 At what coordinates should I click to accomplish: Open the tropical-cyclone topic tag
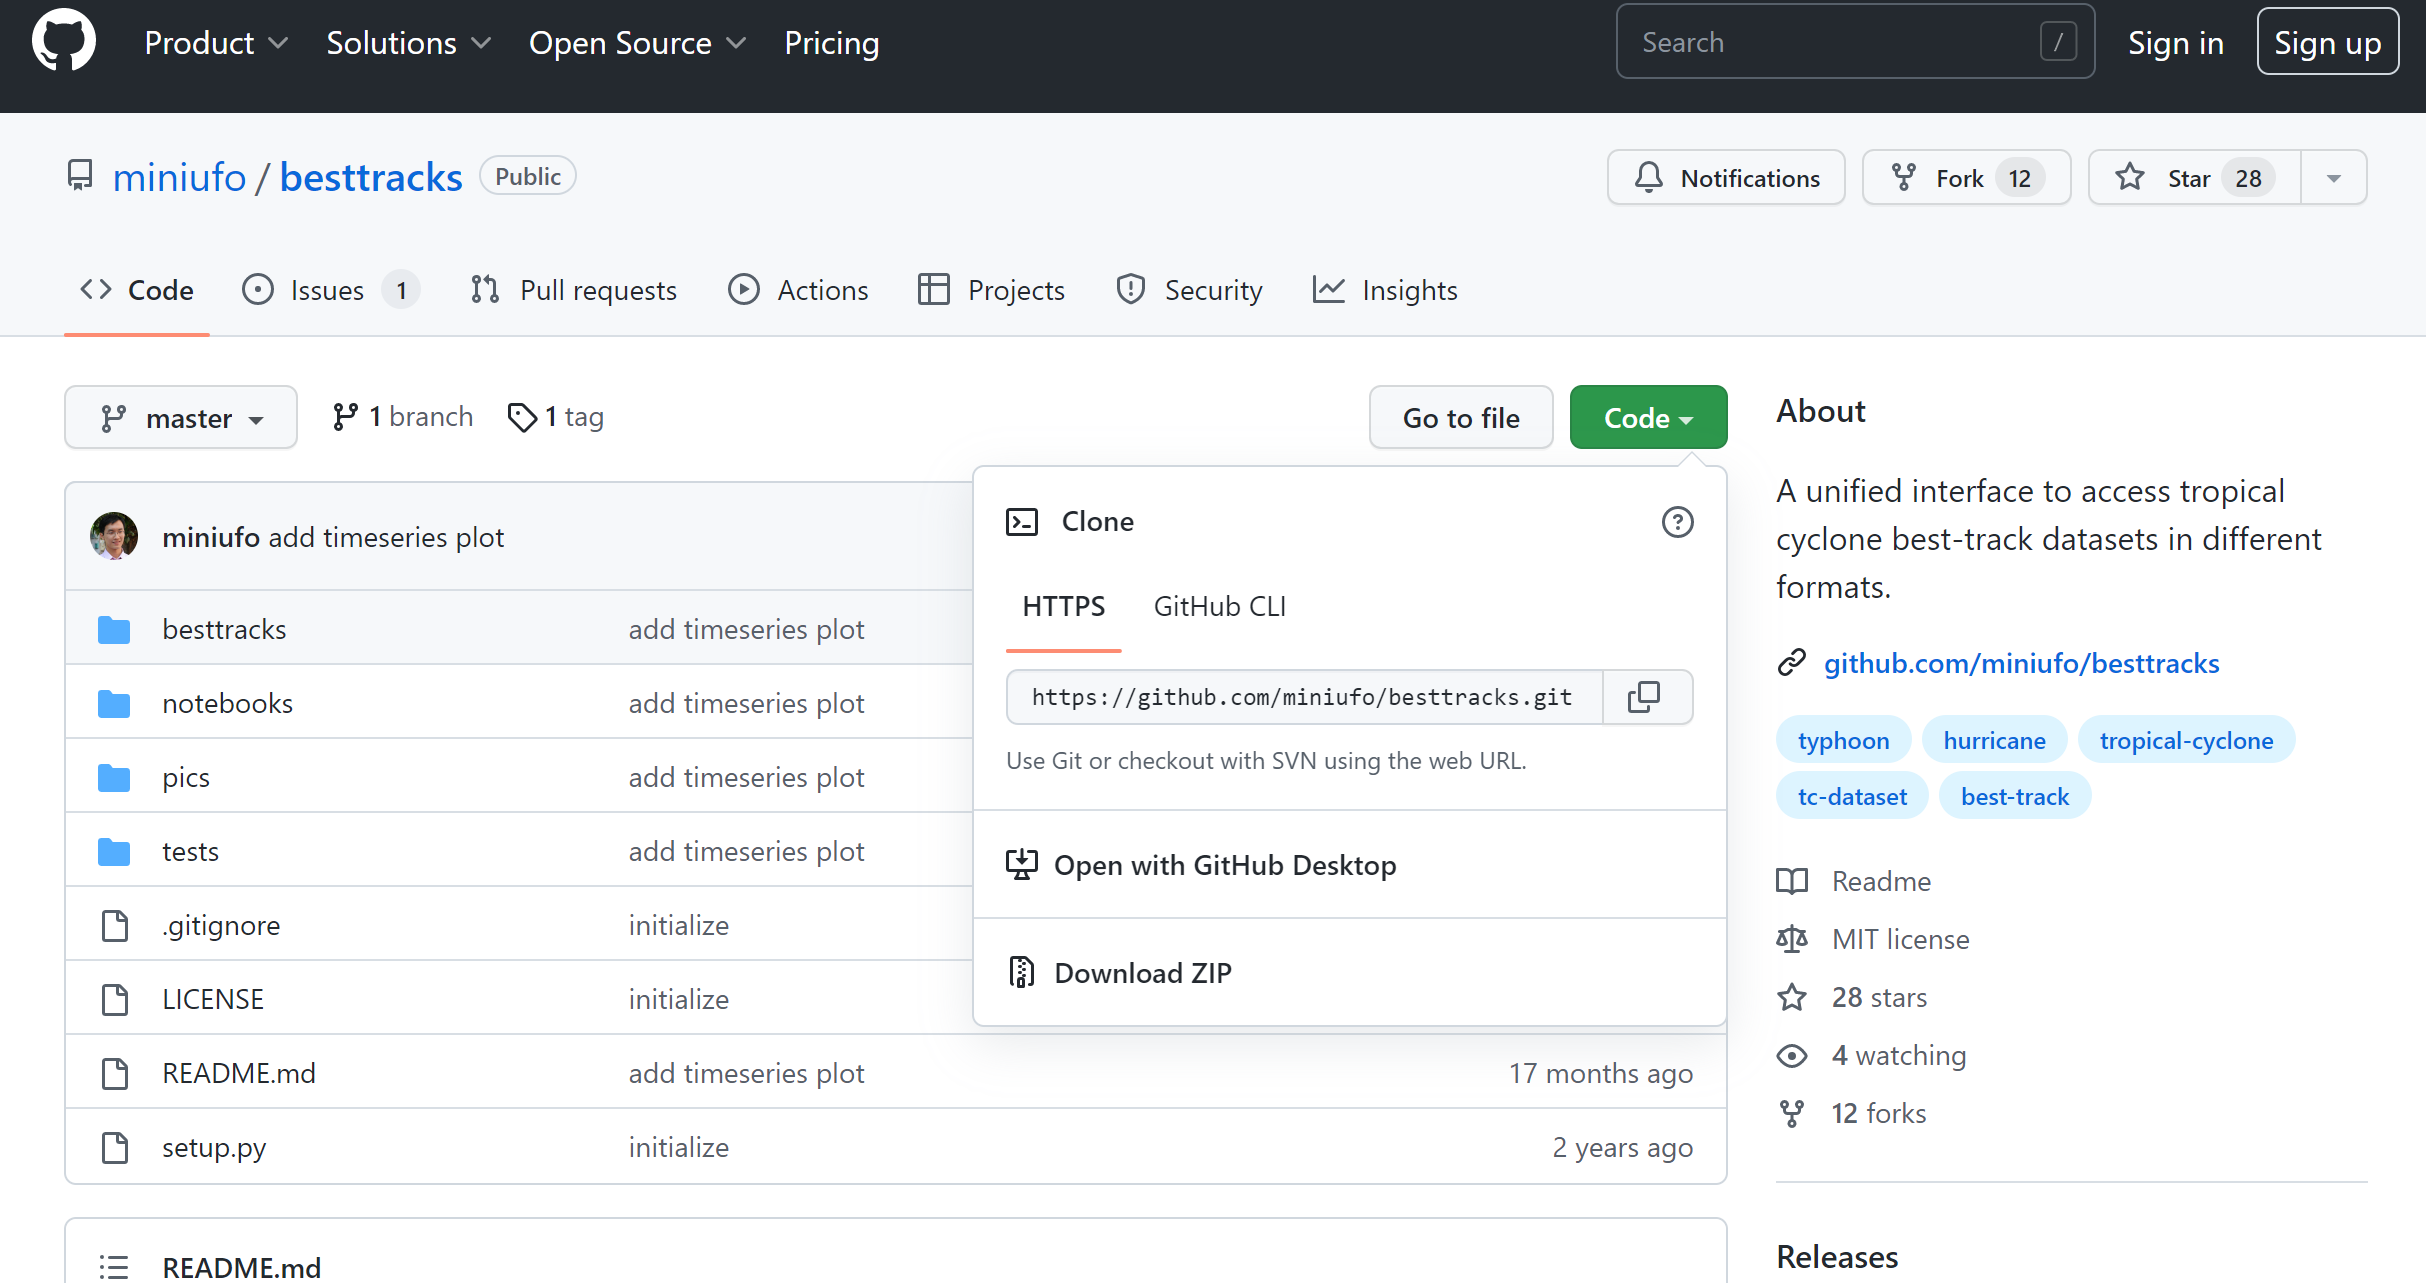point(2185,741)
